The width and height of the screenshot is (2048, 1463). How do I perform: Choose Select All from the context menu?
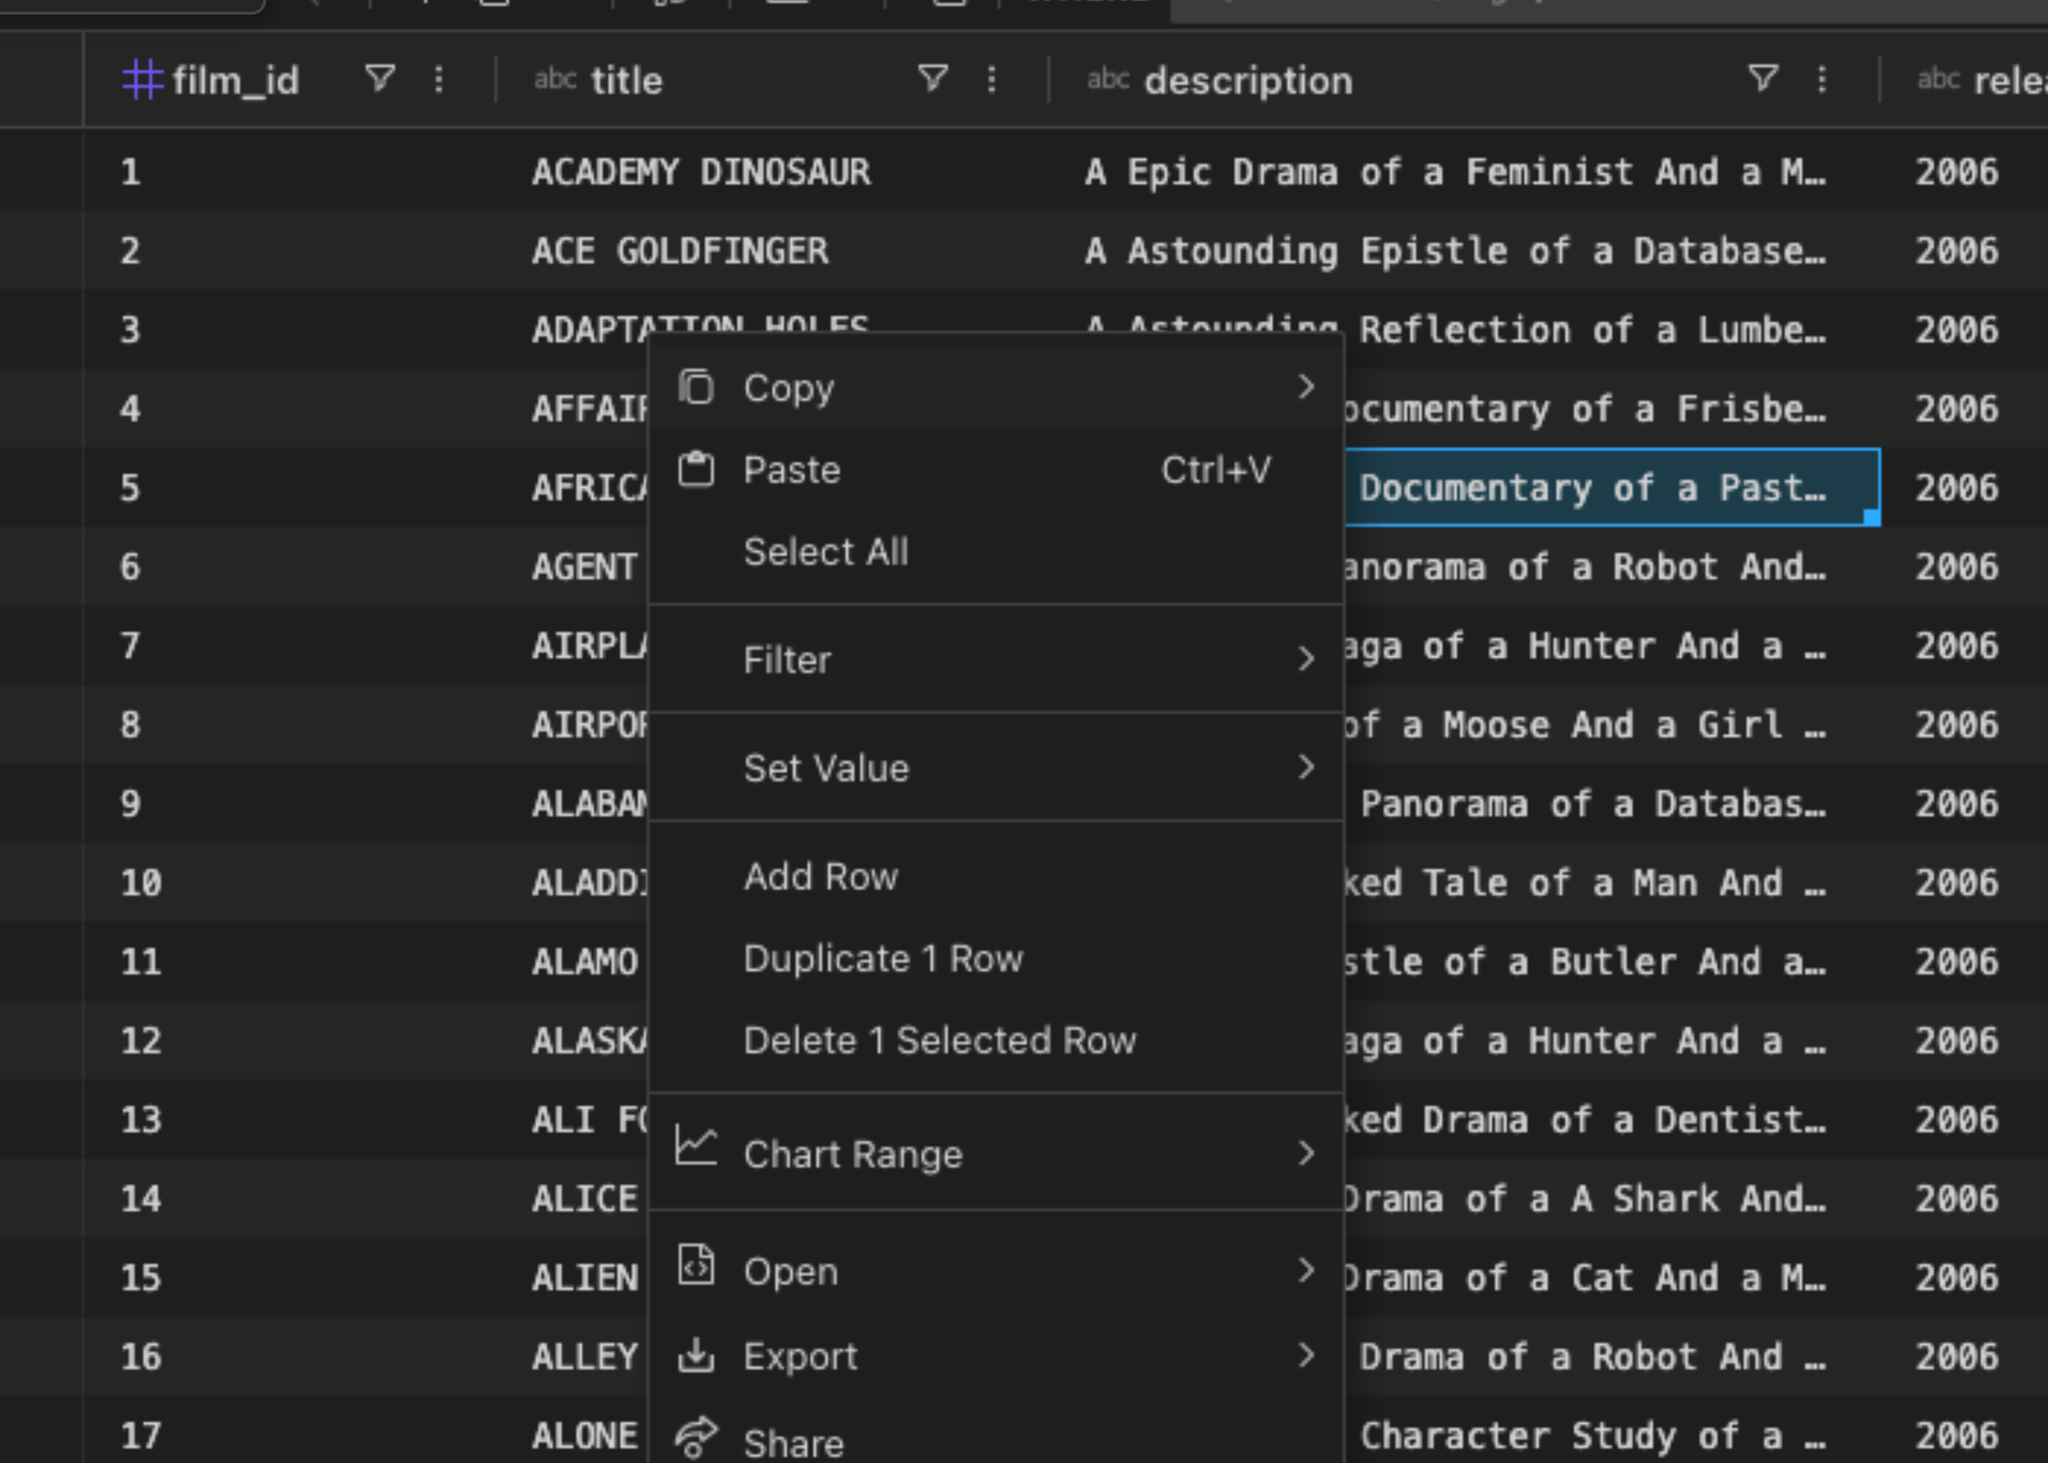tap(825, 551)
